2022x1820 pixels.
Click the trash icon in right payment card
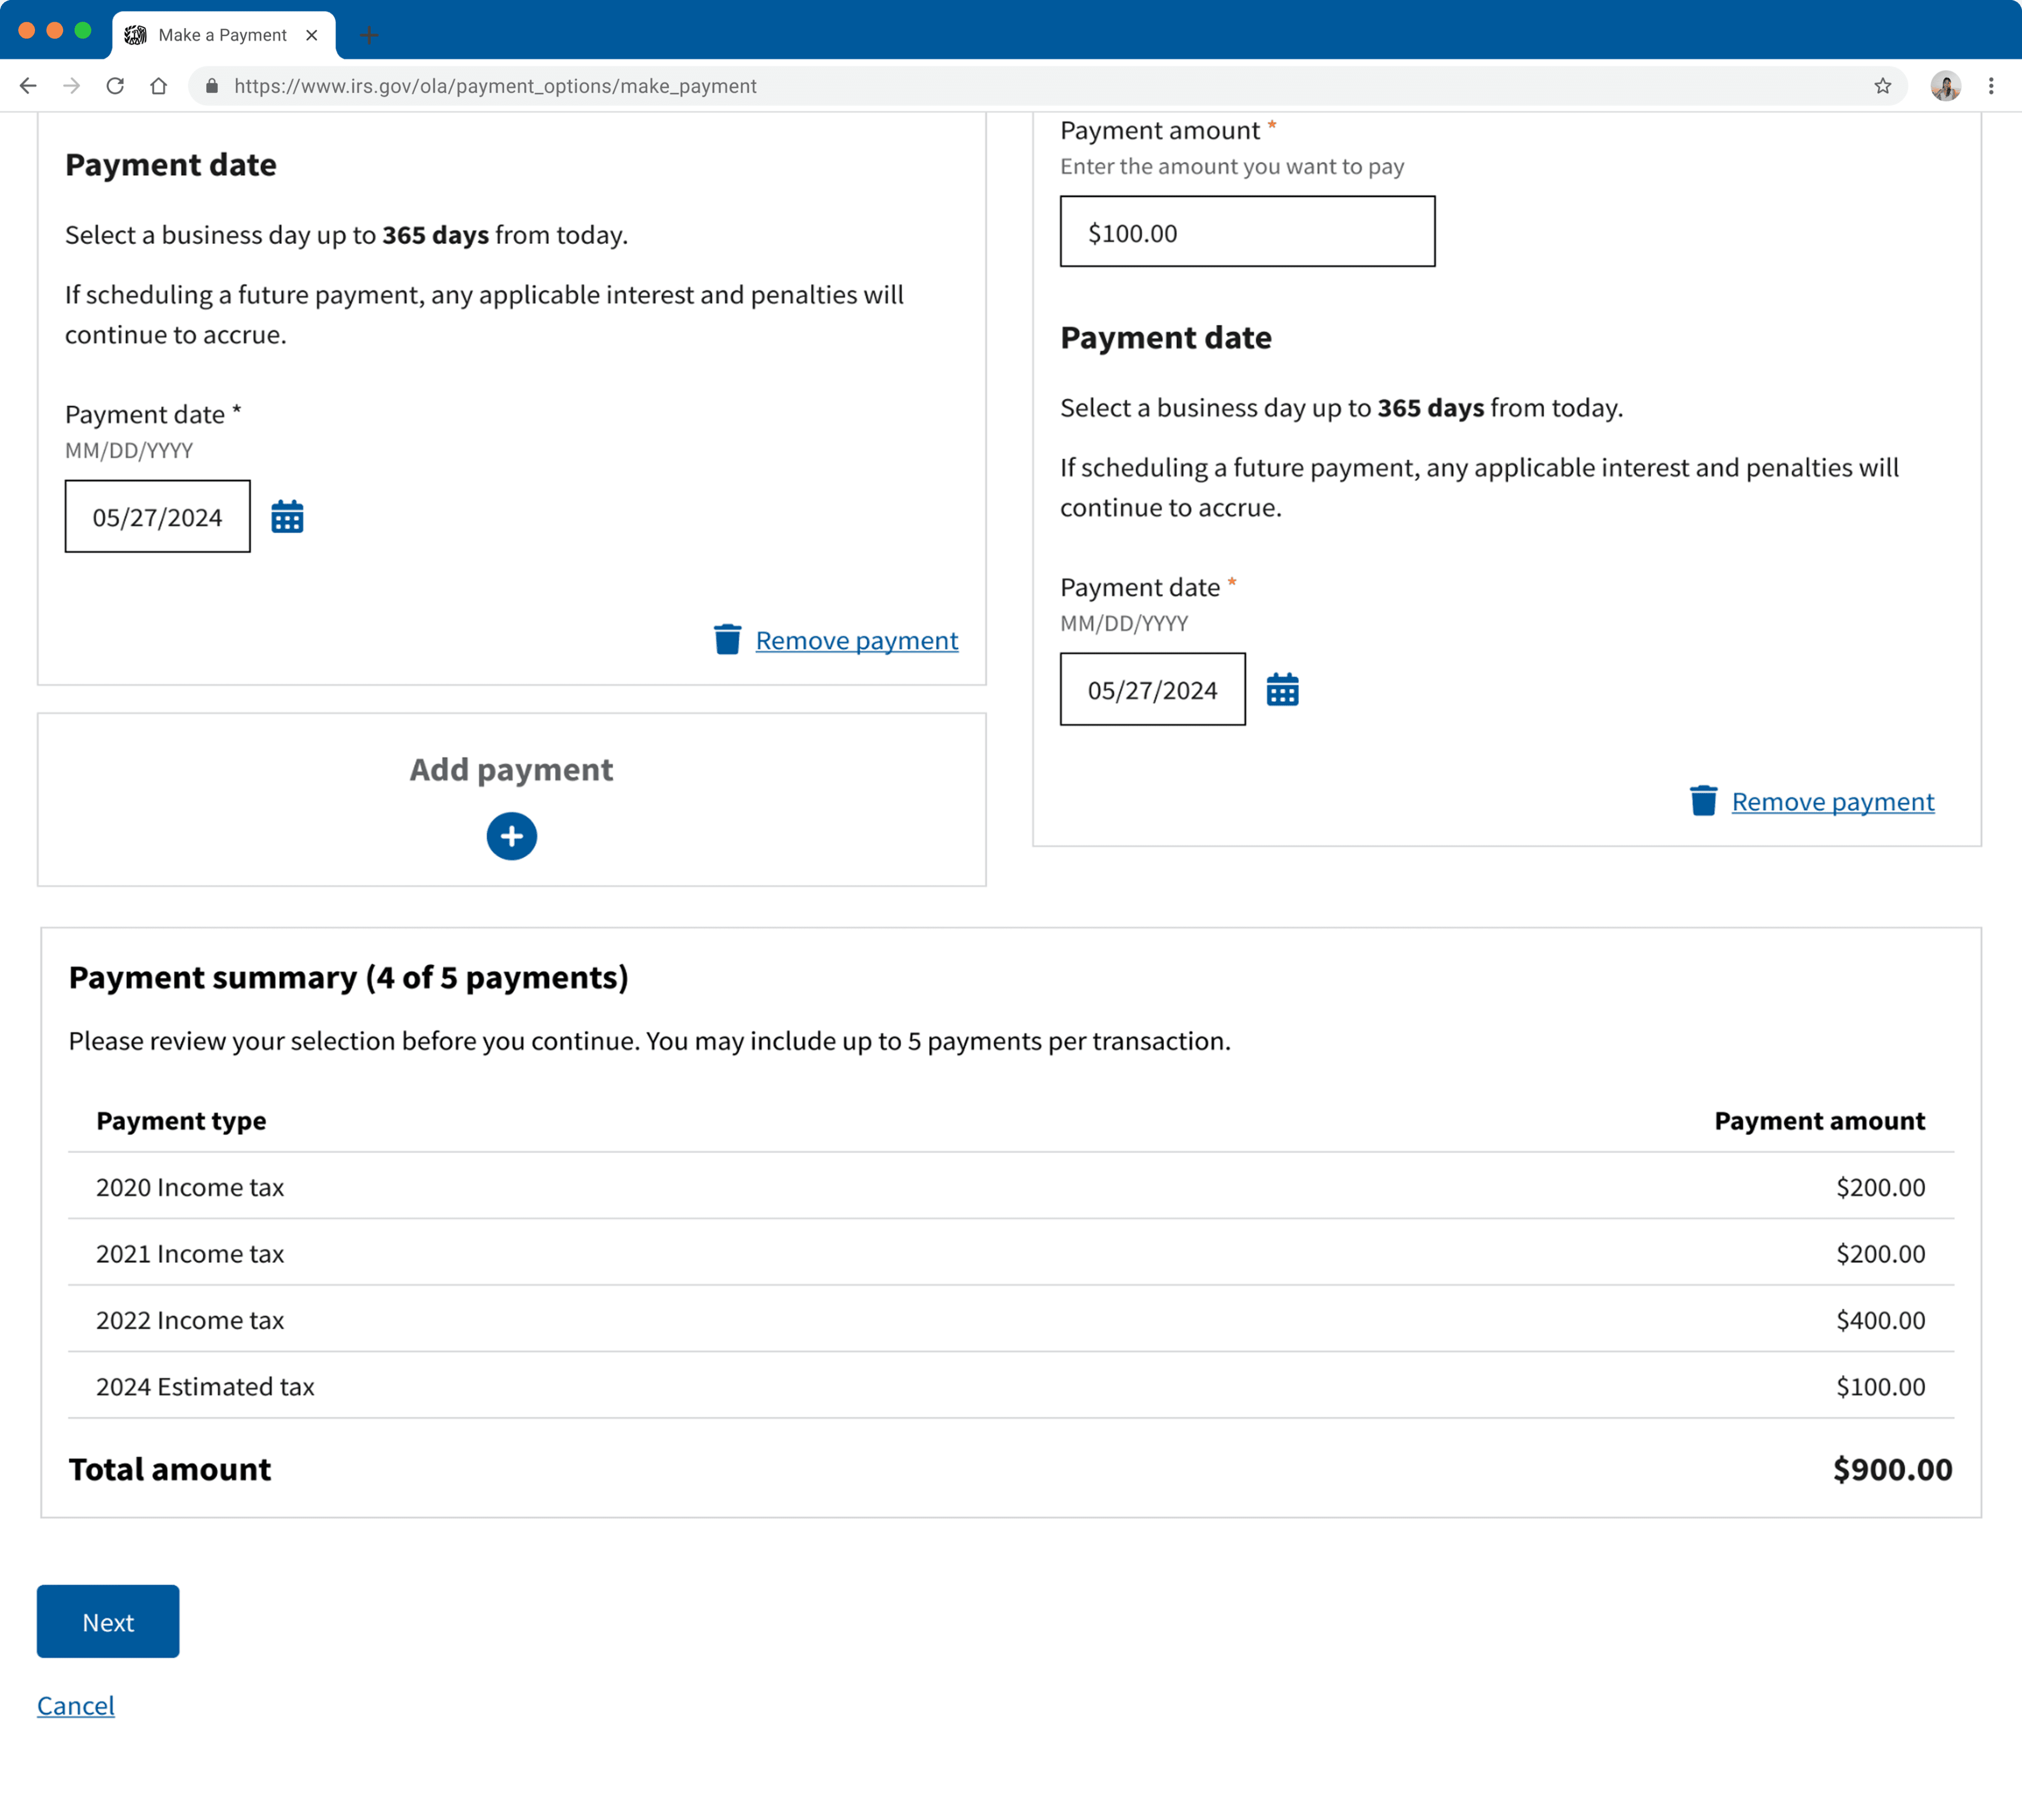(1703, 801)
